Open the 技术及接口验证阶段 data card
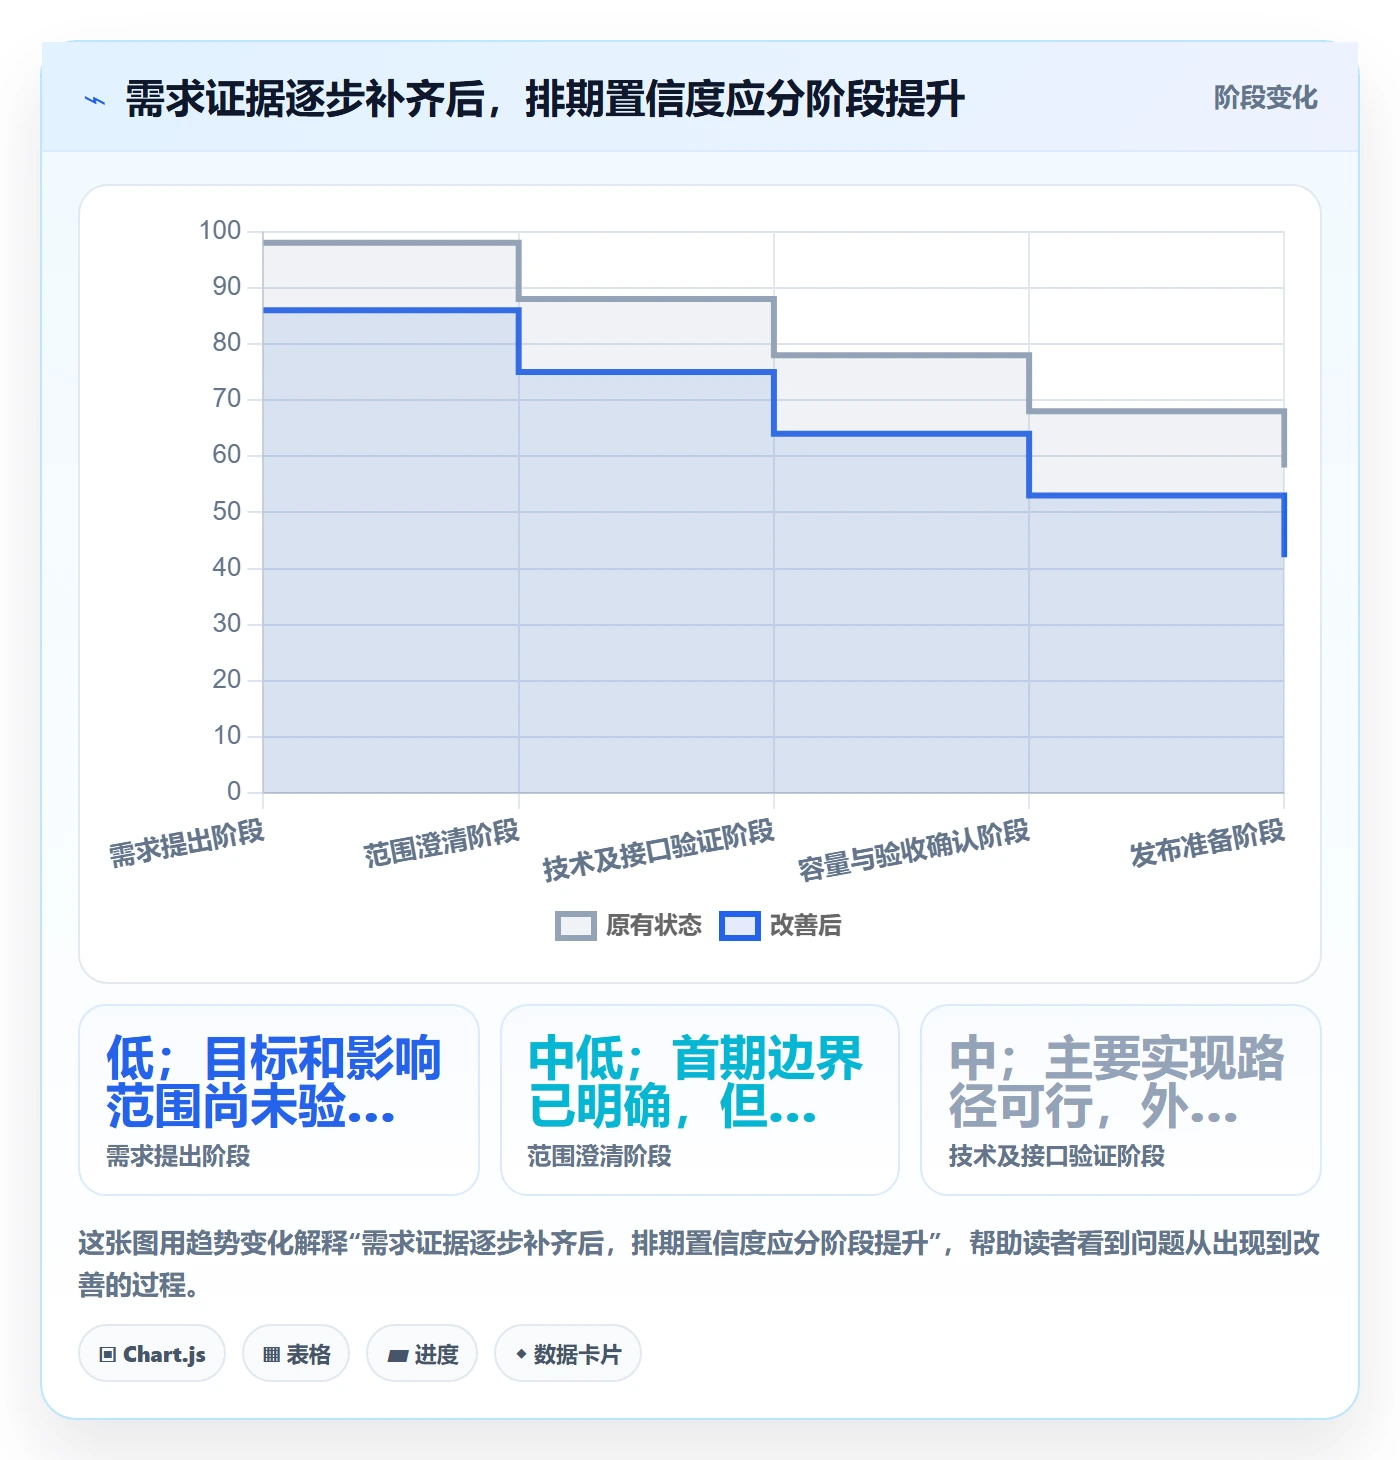Viewport: 1400px width, 1460px height. tap(1121, 1100)
